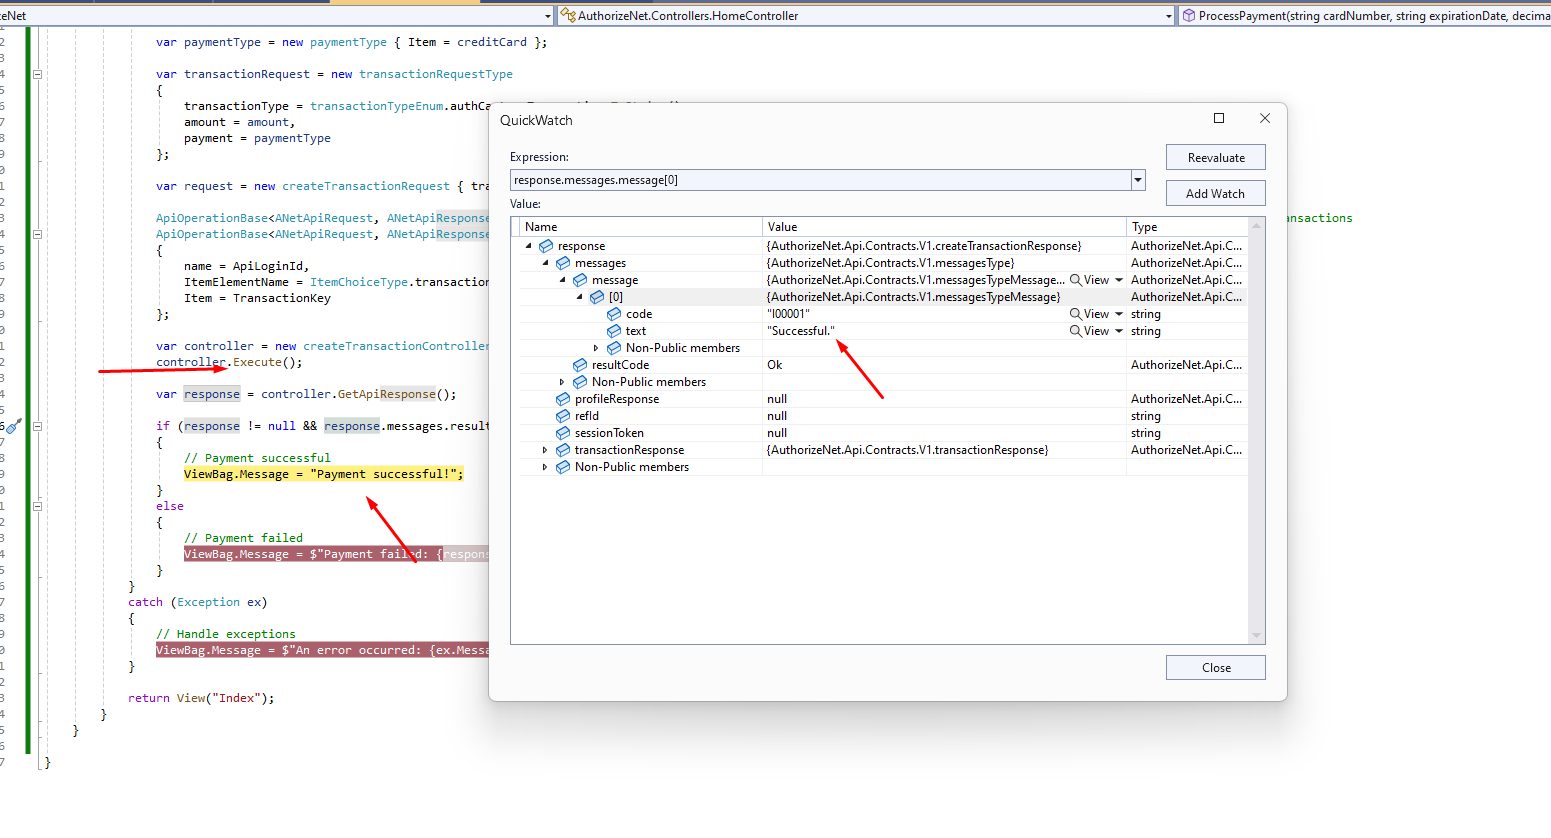Select the code field icon
This screenshot has width=1551, height=838.
(614, 314)
